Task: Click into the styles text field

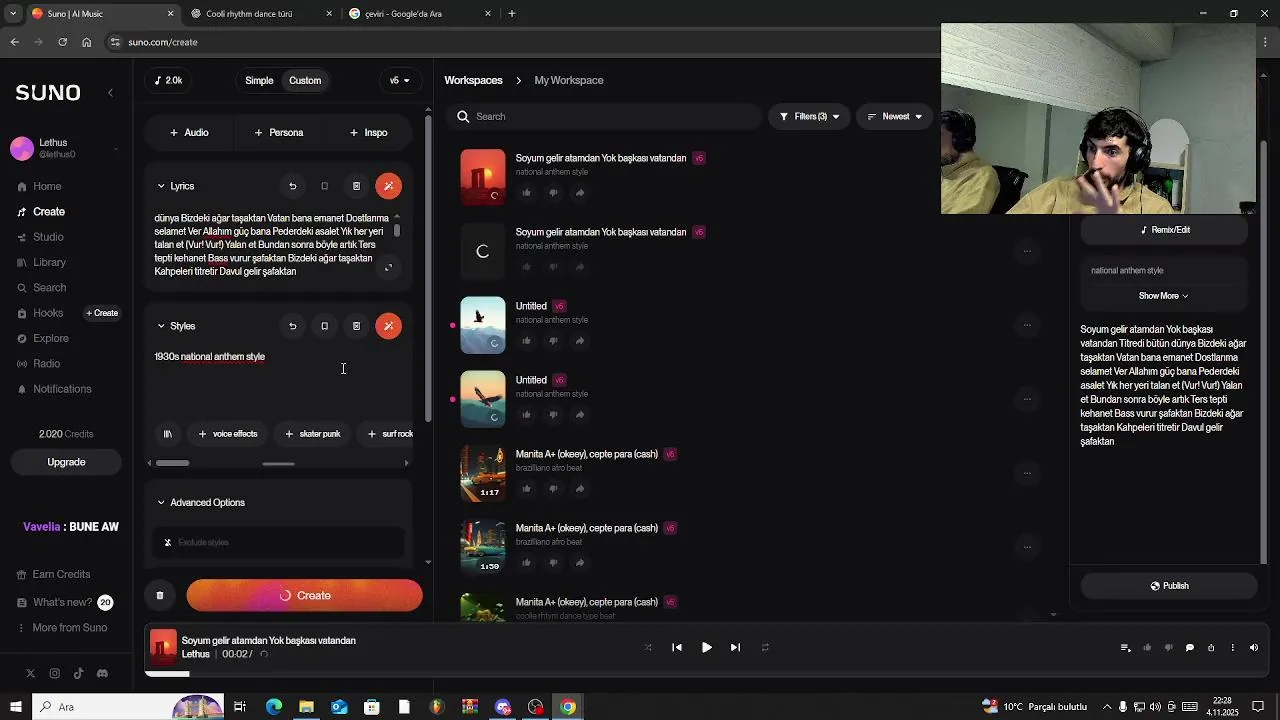Action: [x=278, y=380]
